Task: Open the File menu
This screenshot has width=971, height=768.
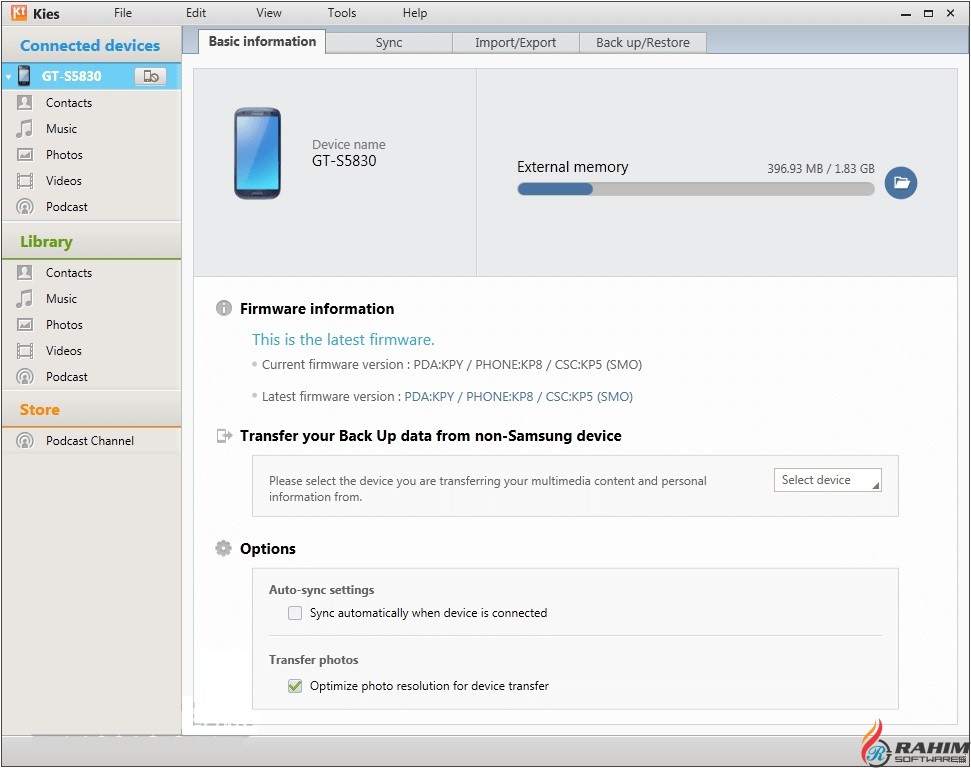Action: (x=123, y=12)
